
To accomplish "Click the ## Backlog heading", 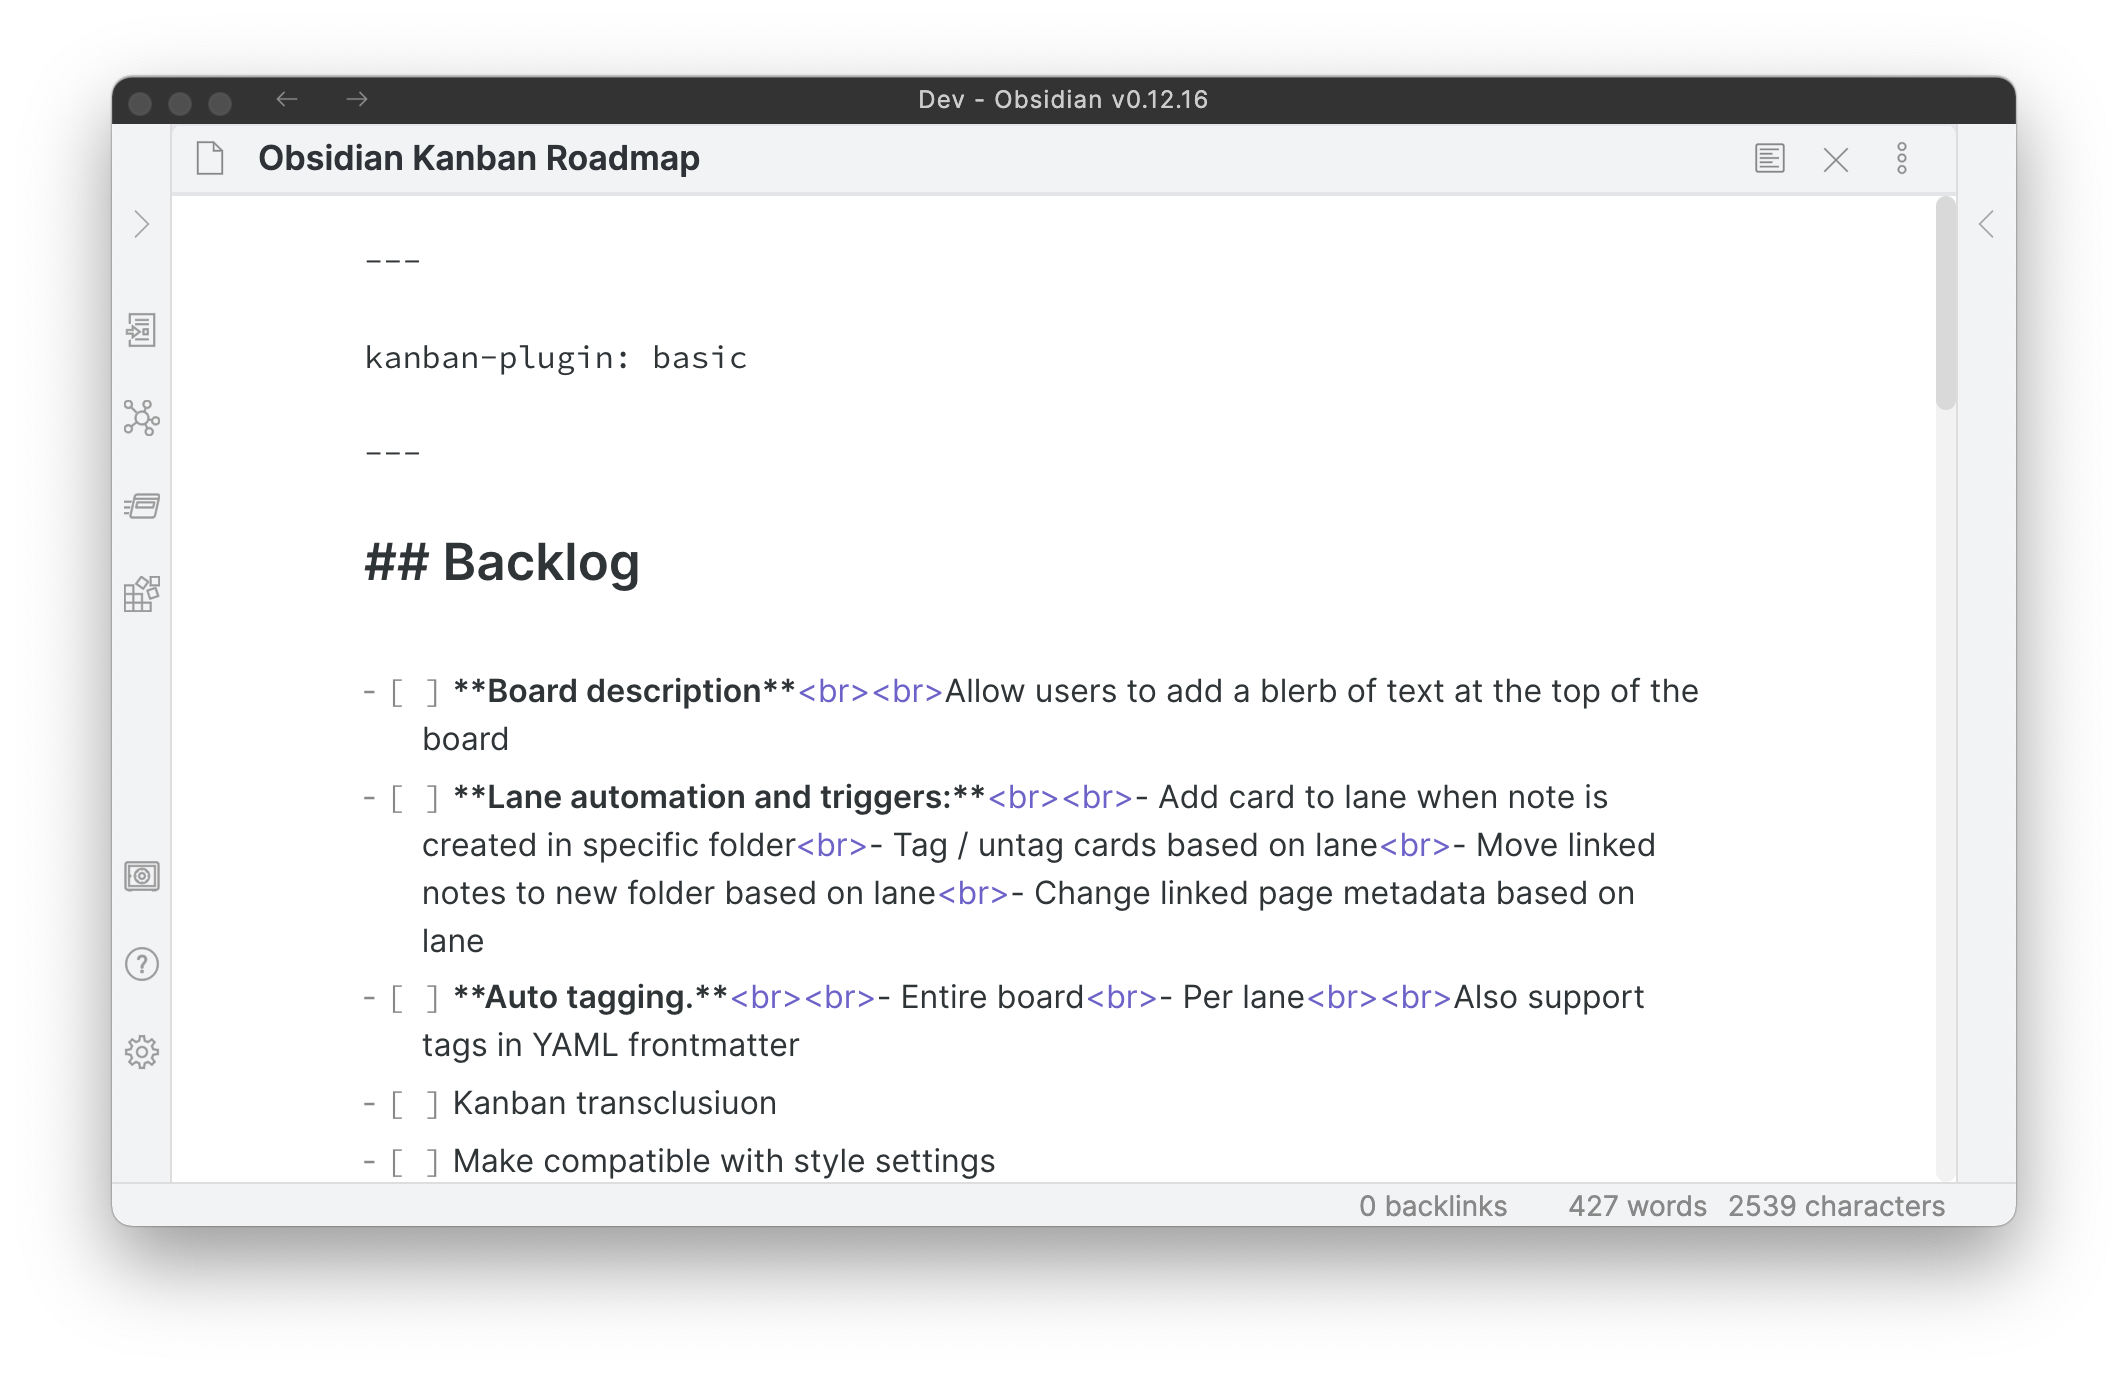I will tap(502, 562).
